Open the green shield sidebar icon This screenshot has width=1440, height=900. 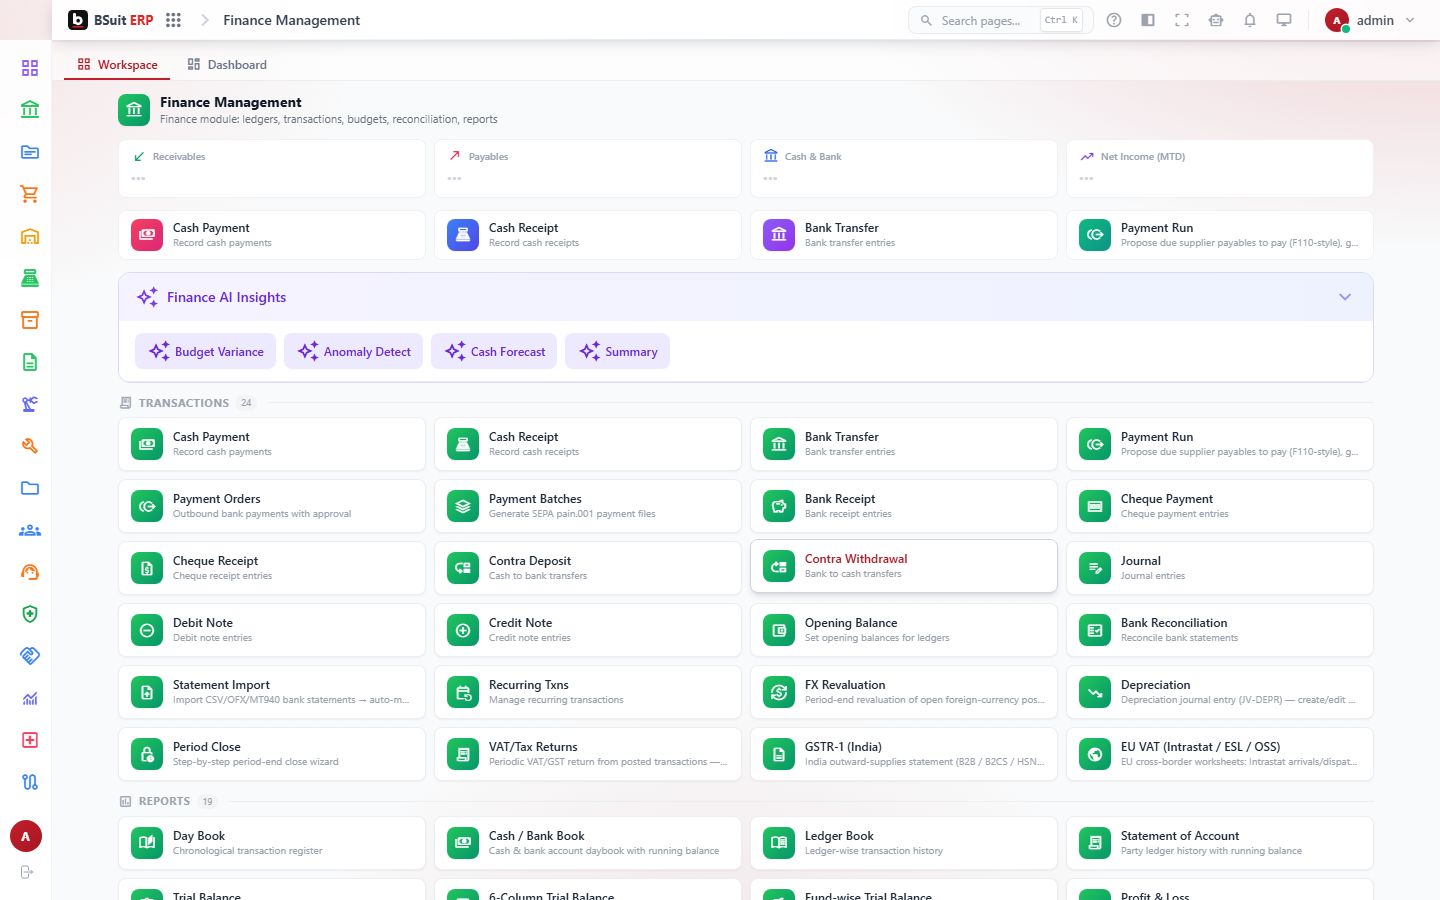[30, 614]
